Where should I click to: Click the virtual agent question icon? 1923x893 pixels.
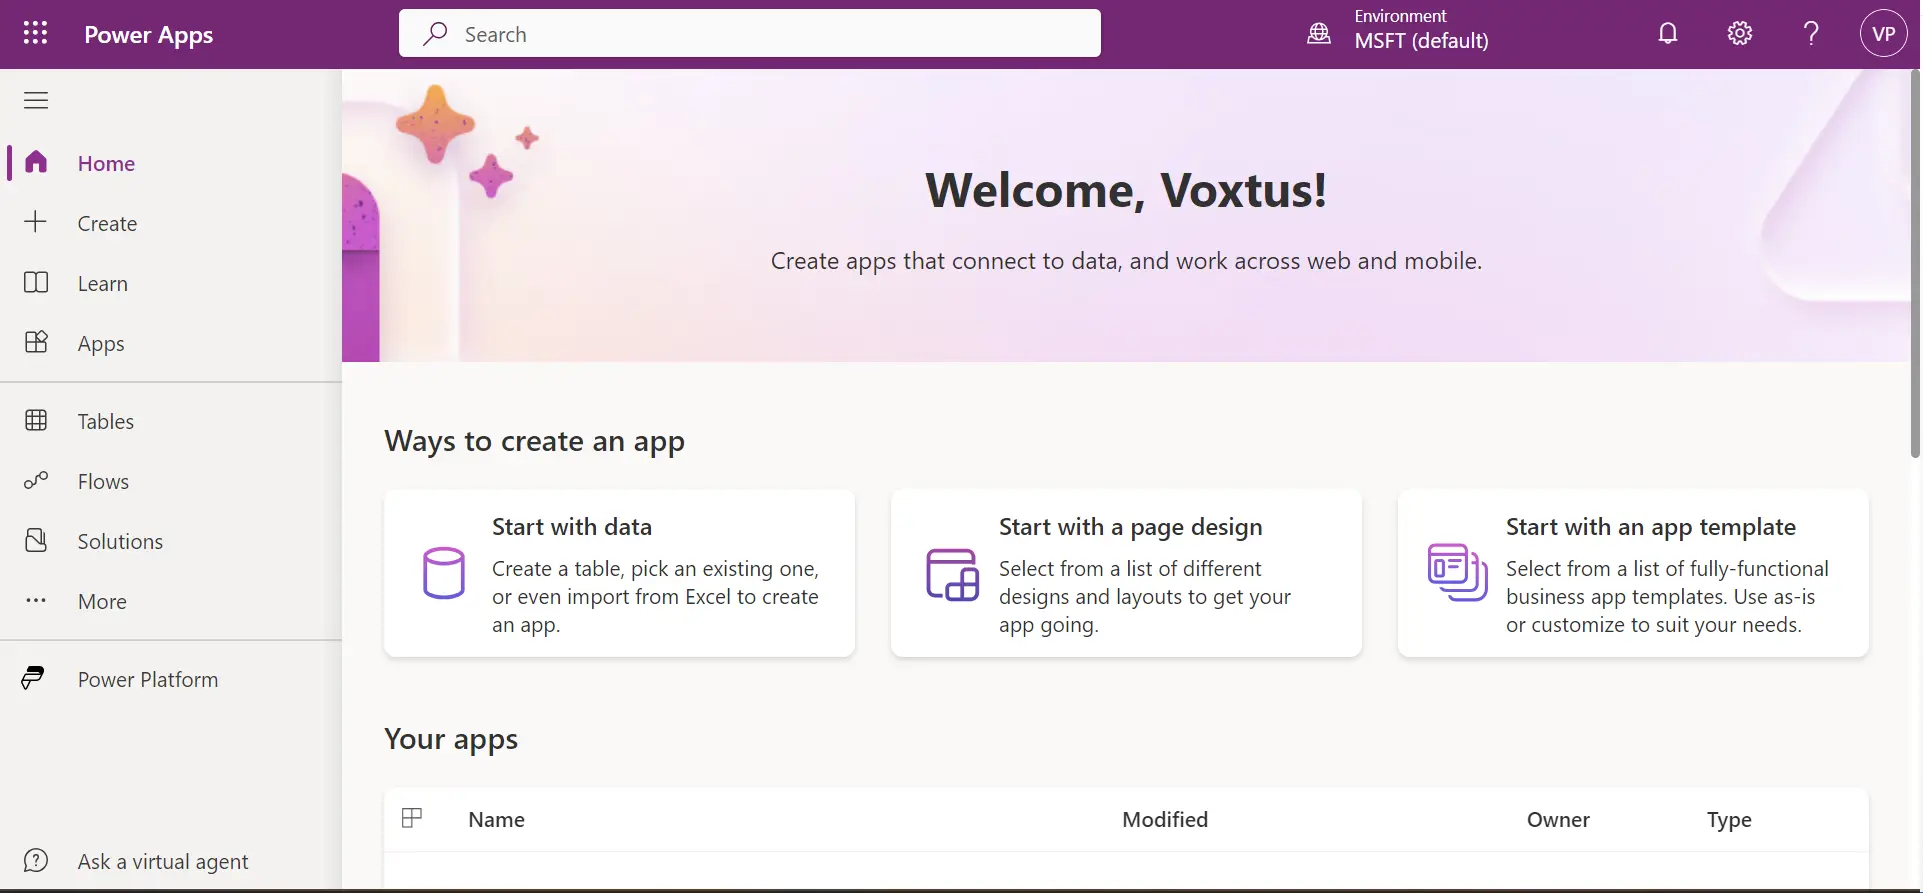tap(36, 860)
